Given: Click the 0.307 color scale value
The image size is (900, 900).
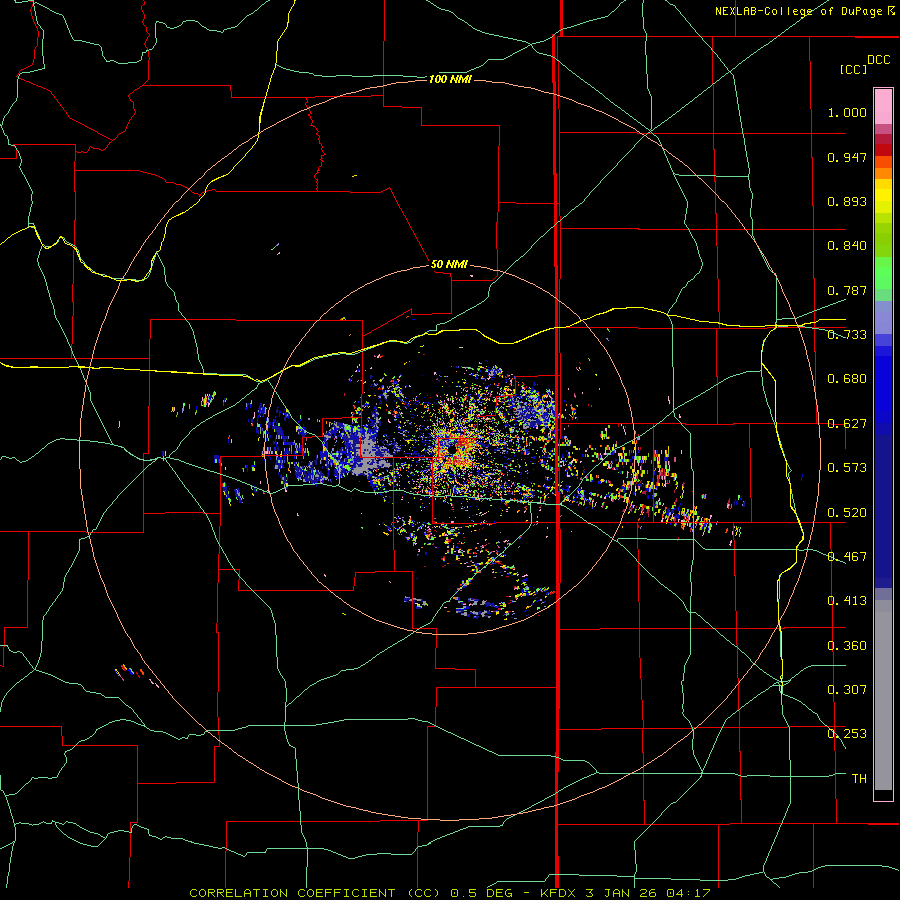Looking at the screenshot, I should click(847, 690).
